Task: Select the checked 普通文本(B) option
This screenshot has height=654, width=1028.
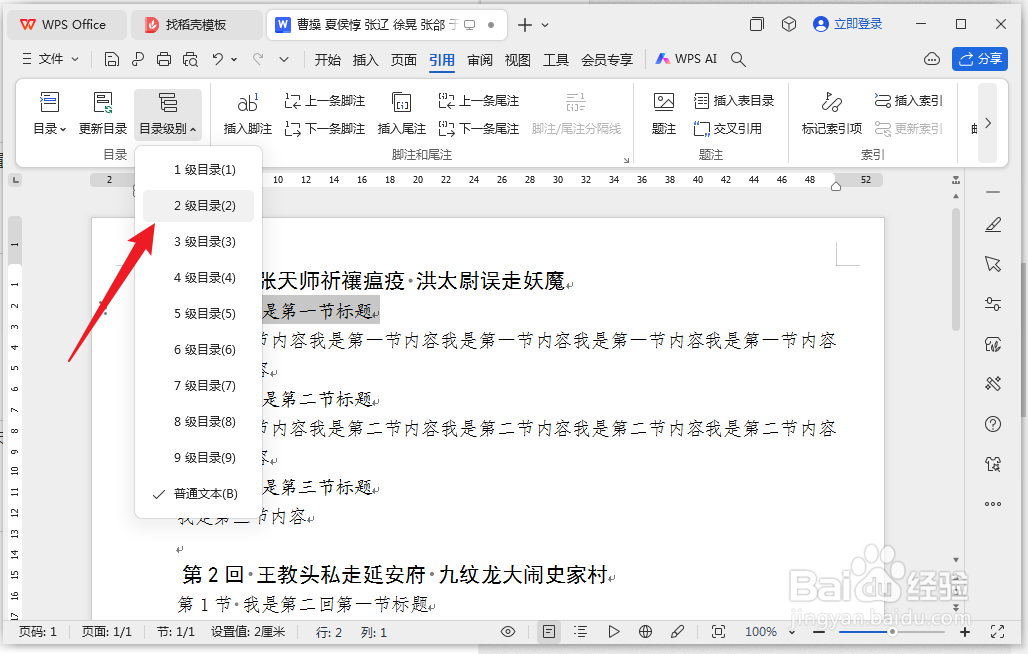Action: pos(198,494)
